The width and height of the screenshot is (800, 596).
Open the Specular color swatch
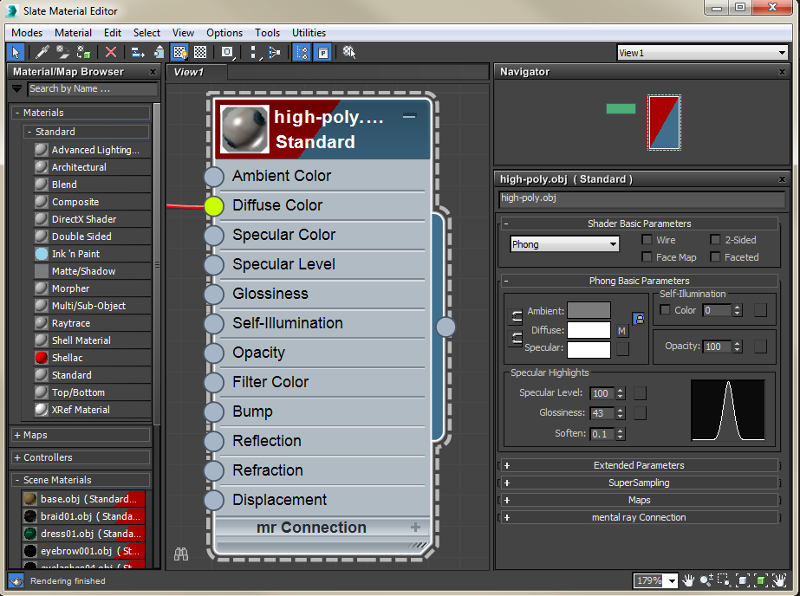[589, 350]
